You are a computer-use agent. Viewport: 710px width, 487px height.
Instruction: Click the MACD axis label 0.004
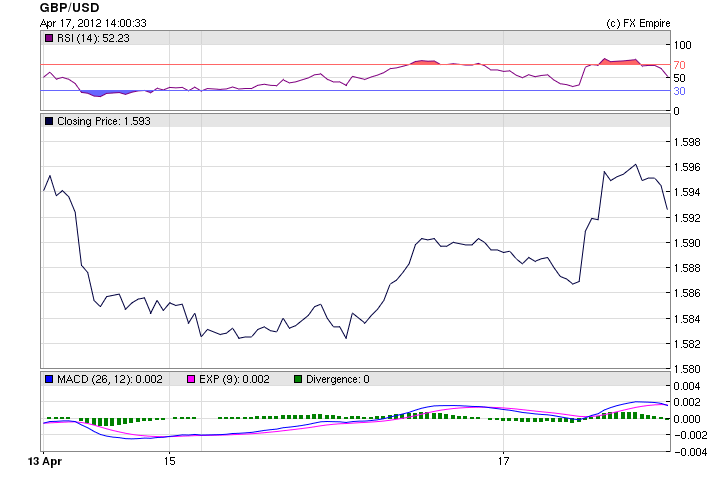tap(687, 386)
